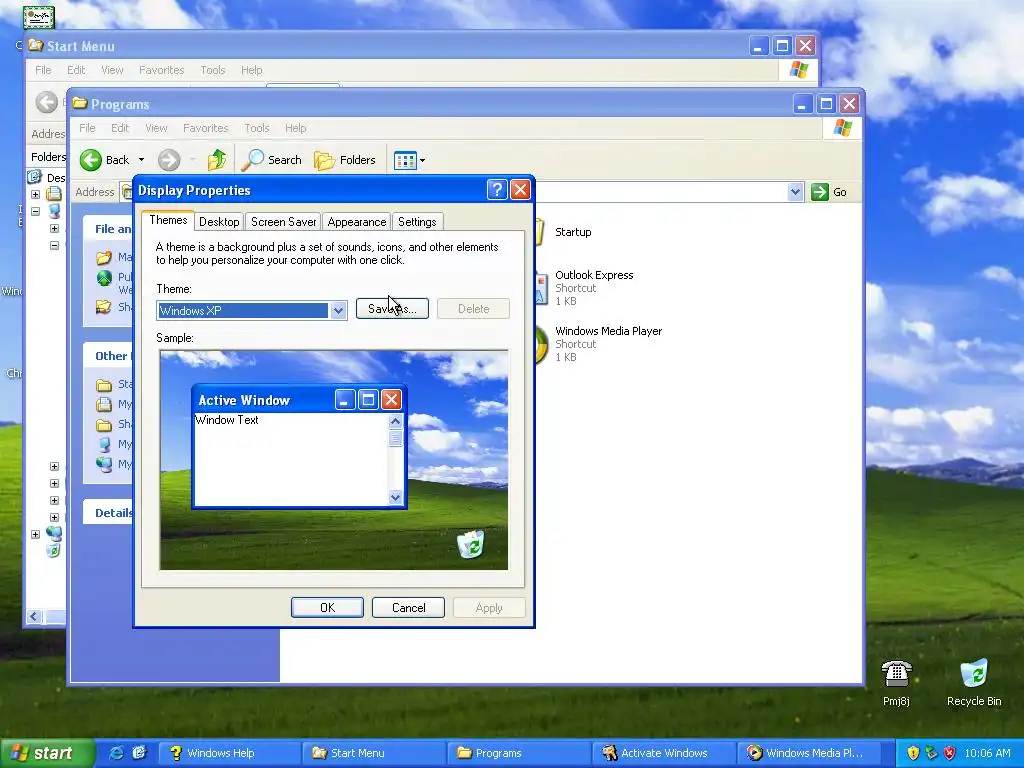Open the File menu in Start Menu window
This screenshot has height=768, width=1024.
click(43, 70)
